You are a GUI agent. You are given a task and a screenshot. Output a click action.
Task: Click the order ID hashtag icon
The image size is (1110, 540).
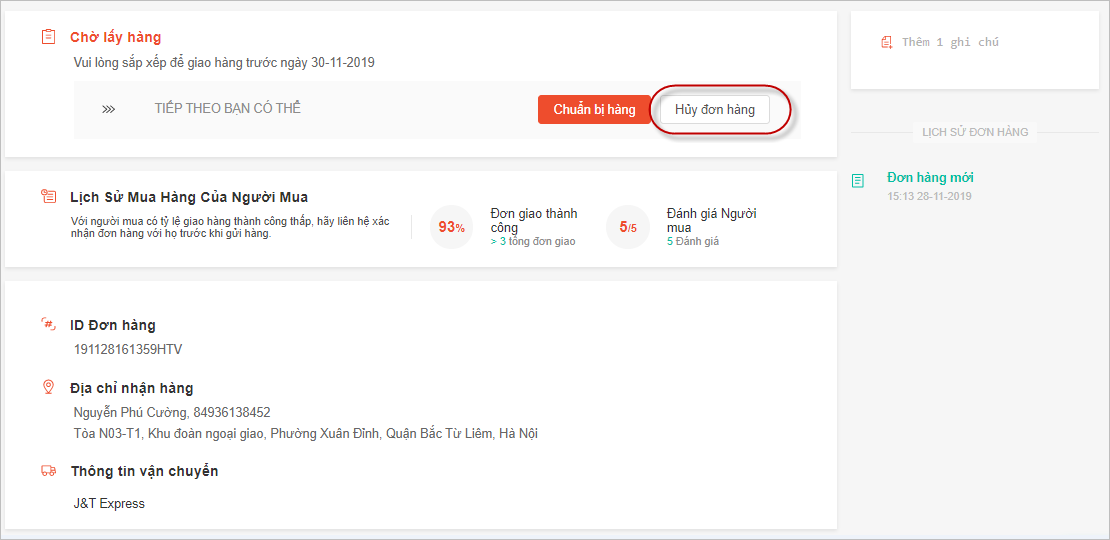coord(48,324)
